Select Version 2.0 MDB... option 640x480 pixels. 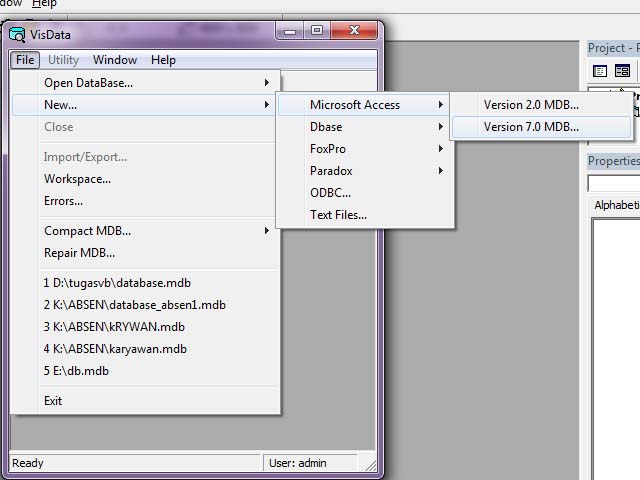(542, 105)
